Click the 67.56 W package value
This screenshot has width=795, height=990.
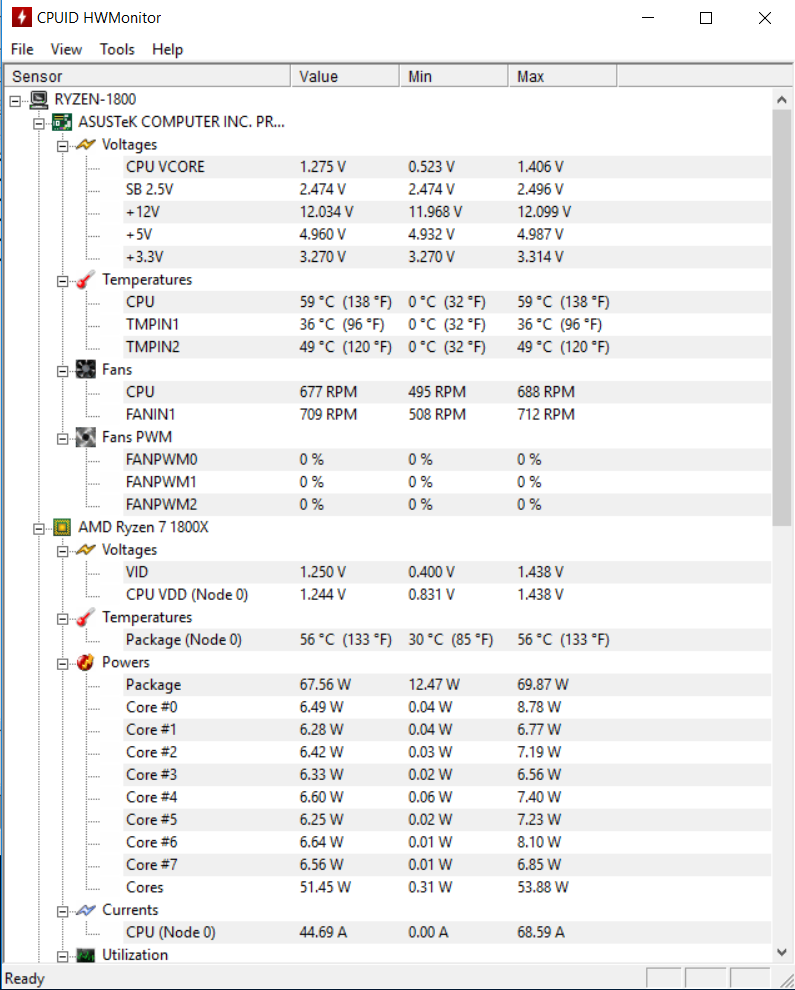325,684
